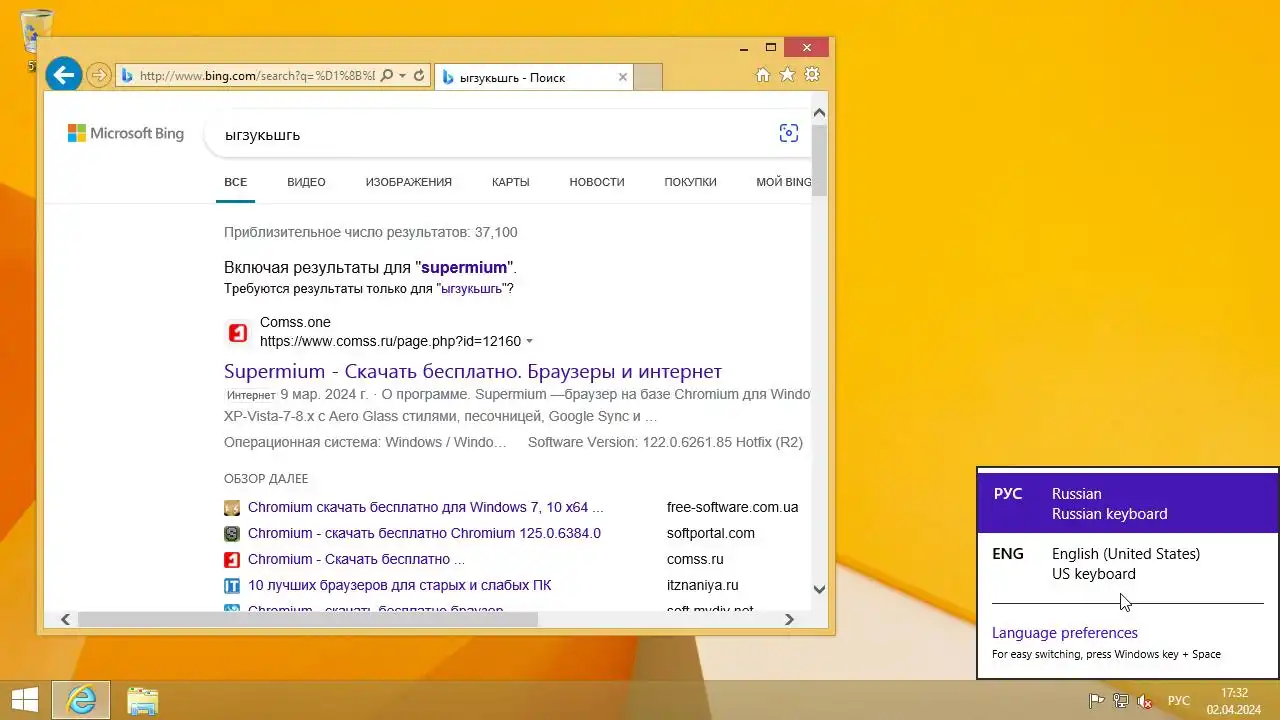Open File Explorer from the taskbar
Screen dimensions: 1280x720
(143, 700)
